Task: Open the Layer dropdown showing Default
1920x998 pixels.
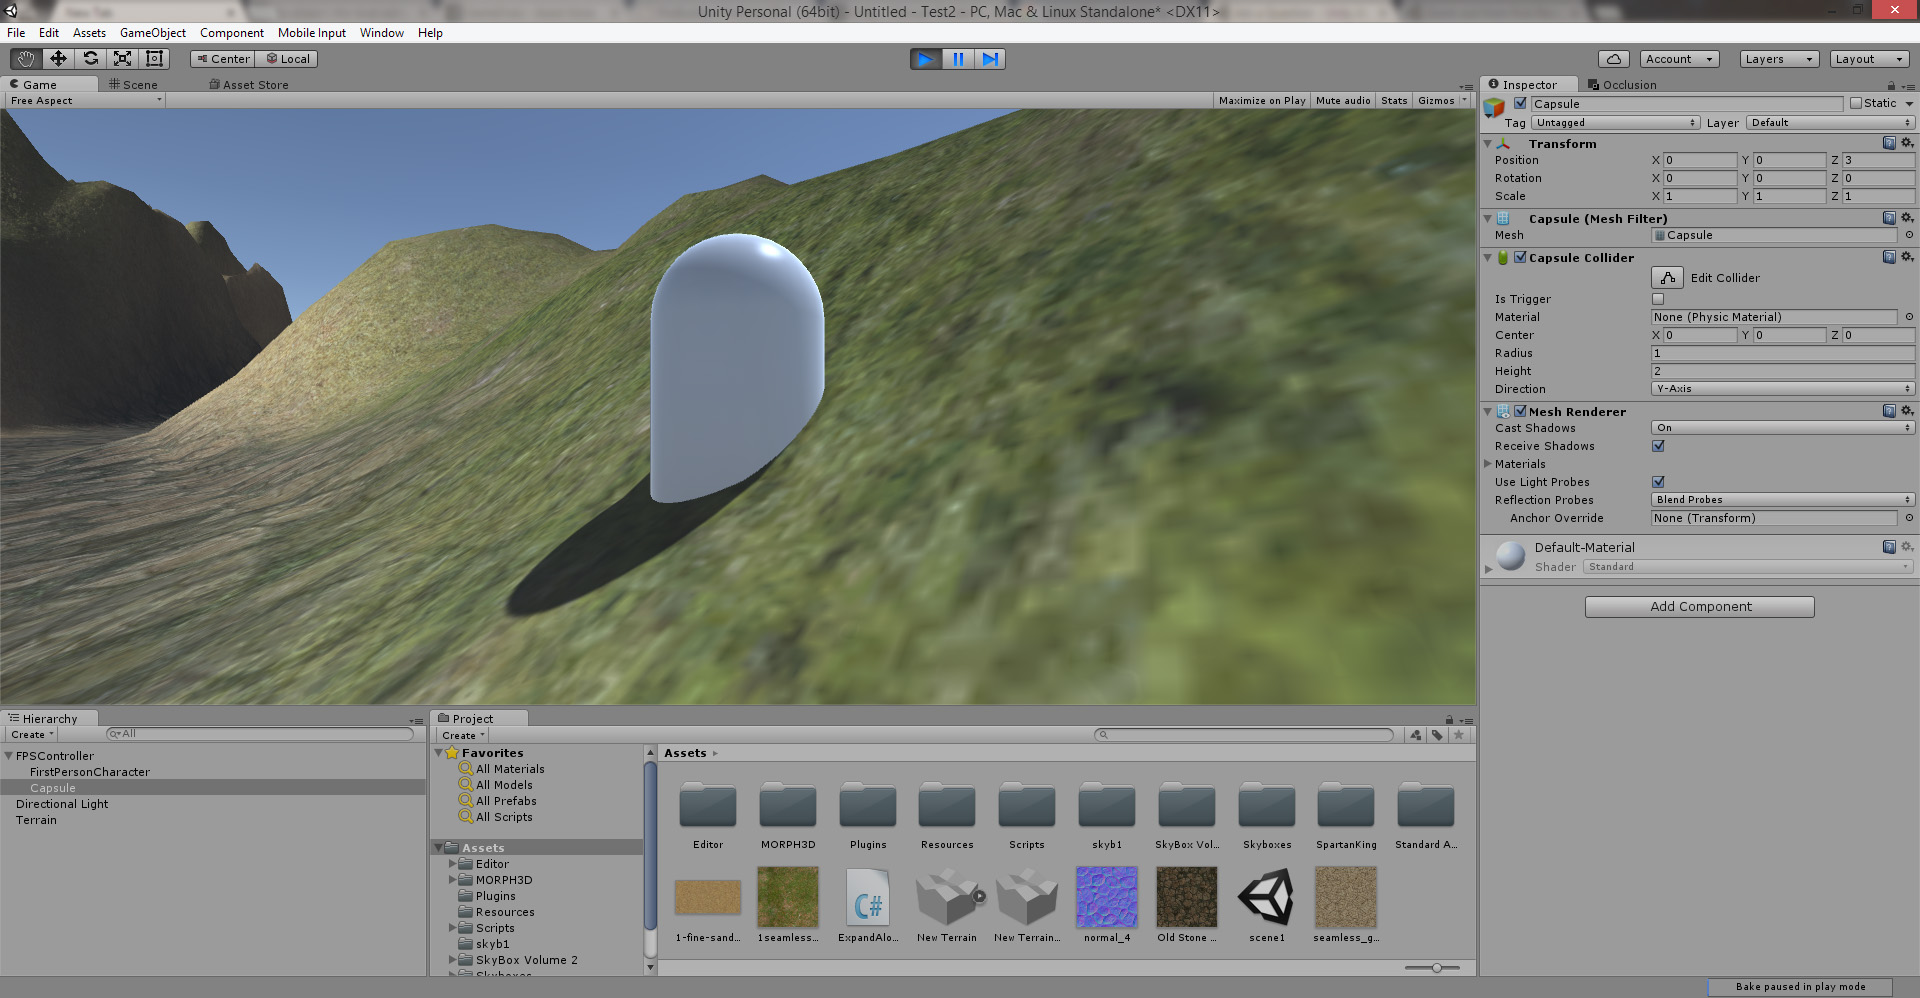Action: (x=1831, y=123)
